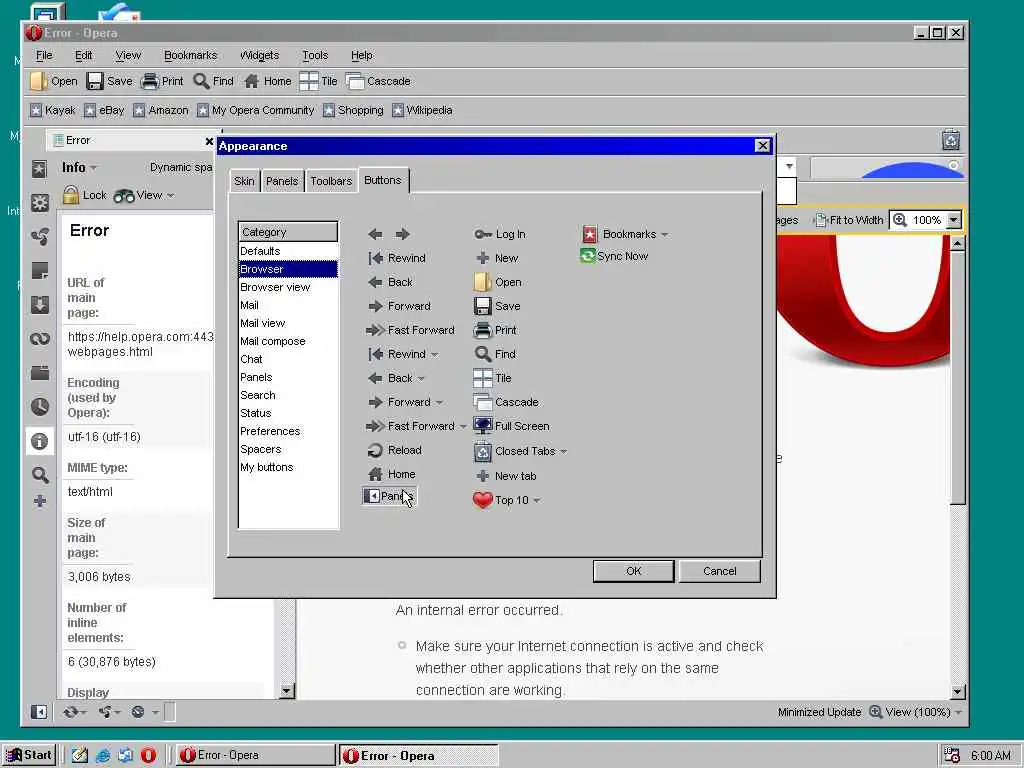
Task: Click OK in the Appearance dialog
Action: [x=633, y=571]
